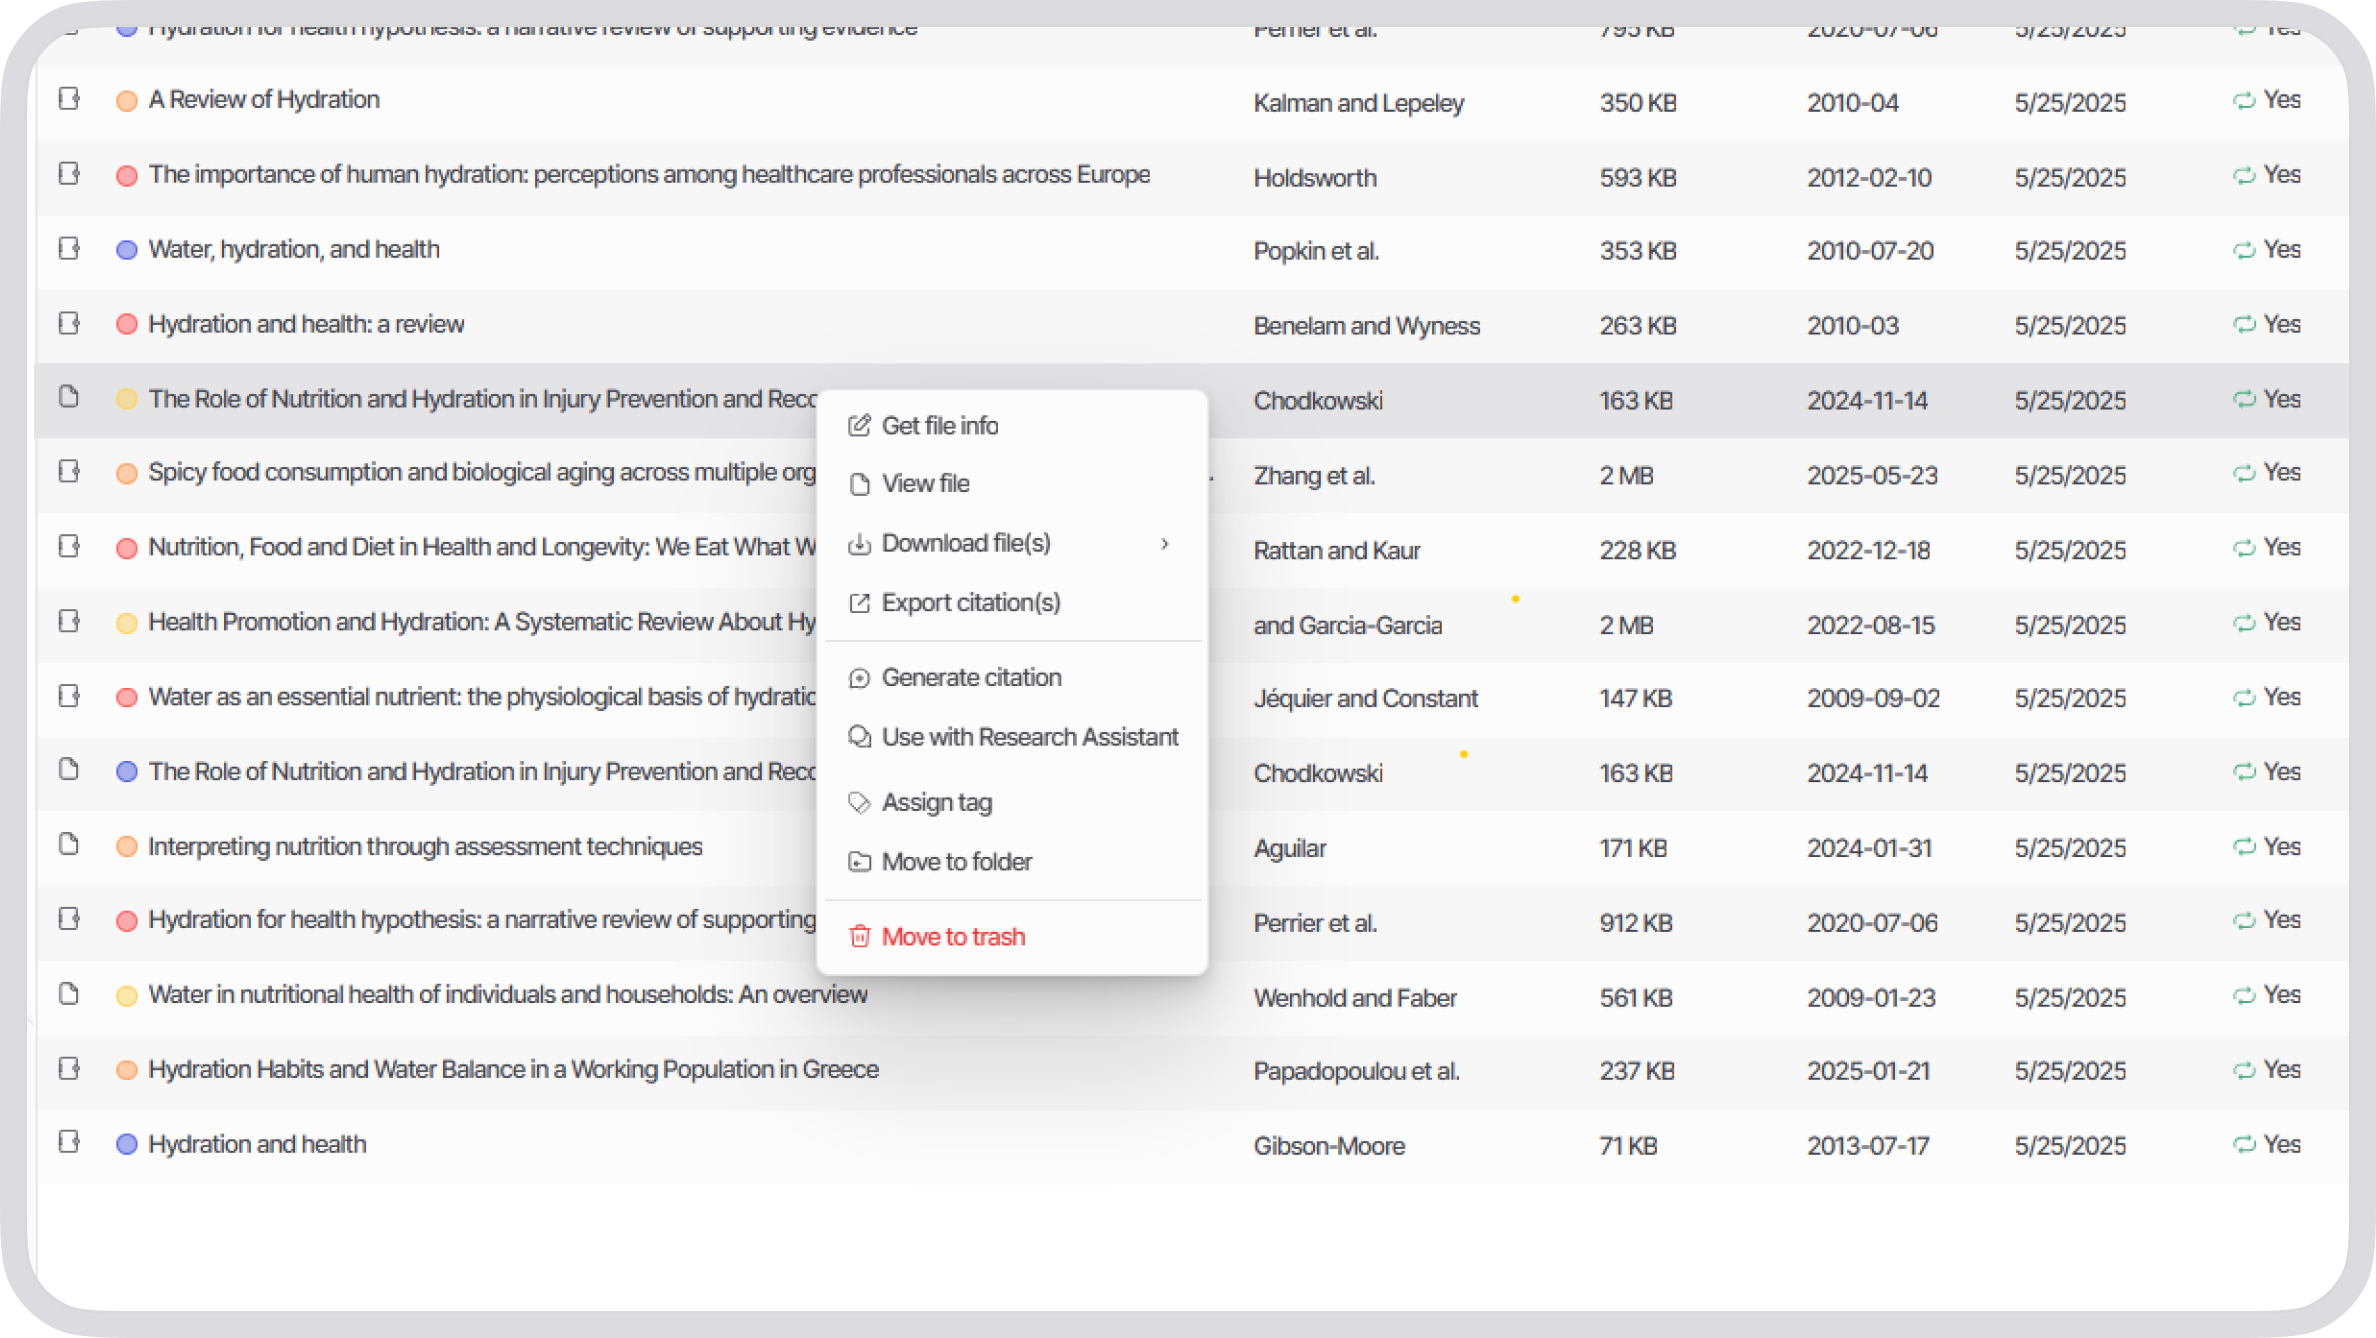
Task: Click sync icon on Papadopoulou et al. row
Action: click(2244, 1070)
